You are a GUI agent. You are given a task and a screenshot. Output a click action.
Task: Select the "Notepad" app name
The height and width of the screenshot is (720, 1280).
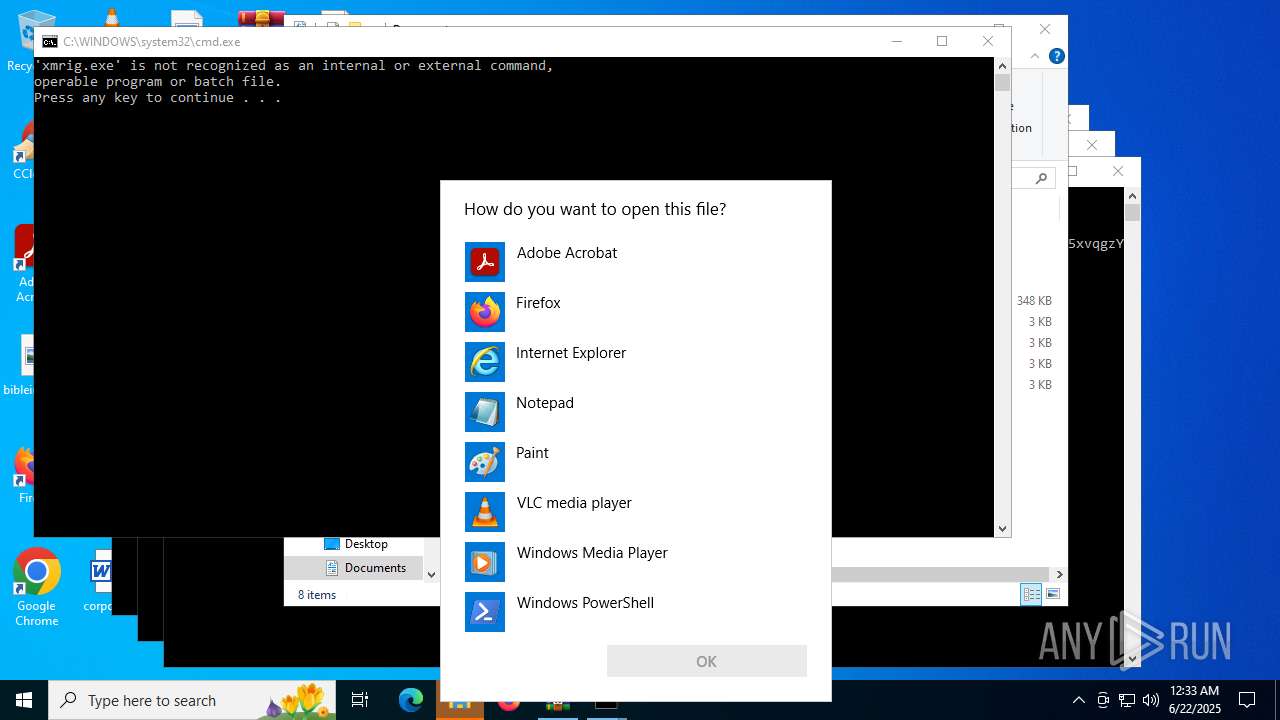545,403
